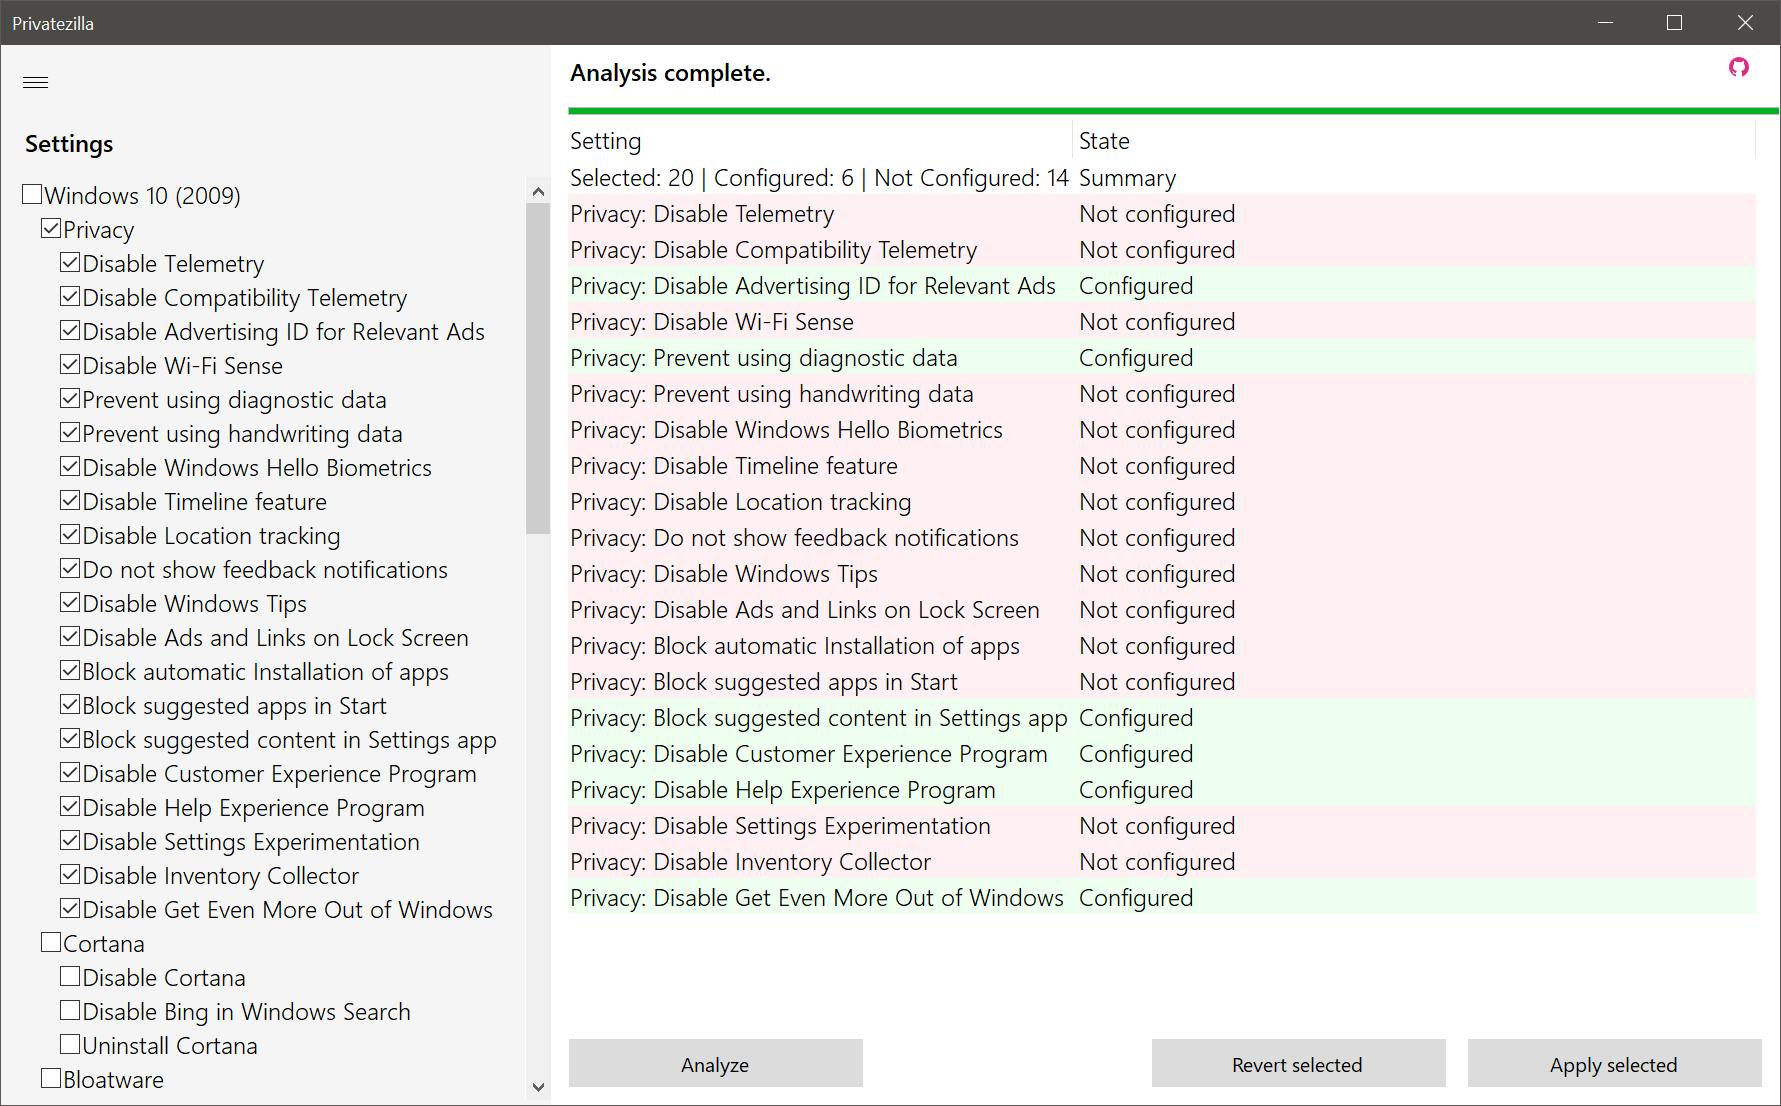Open the GitHub link icon
This screenshot has width=1781, height=1106.
[x=1739, y=67]
